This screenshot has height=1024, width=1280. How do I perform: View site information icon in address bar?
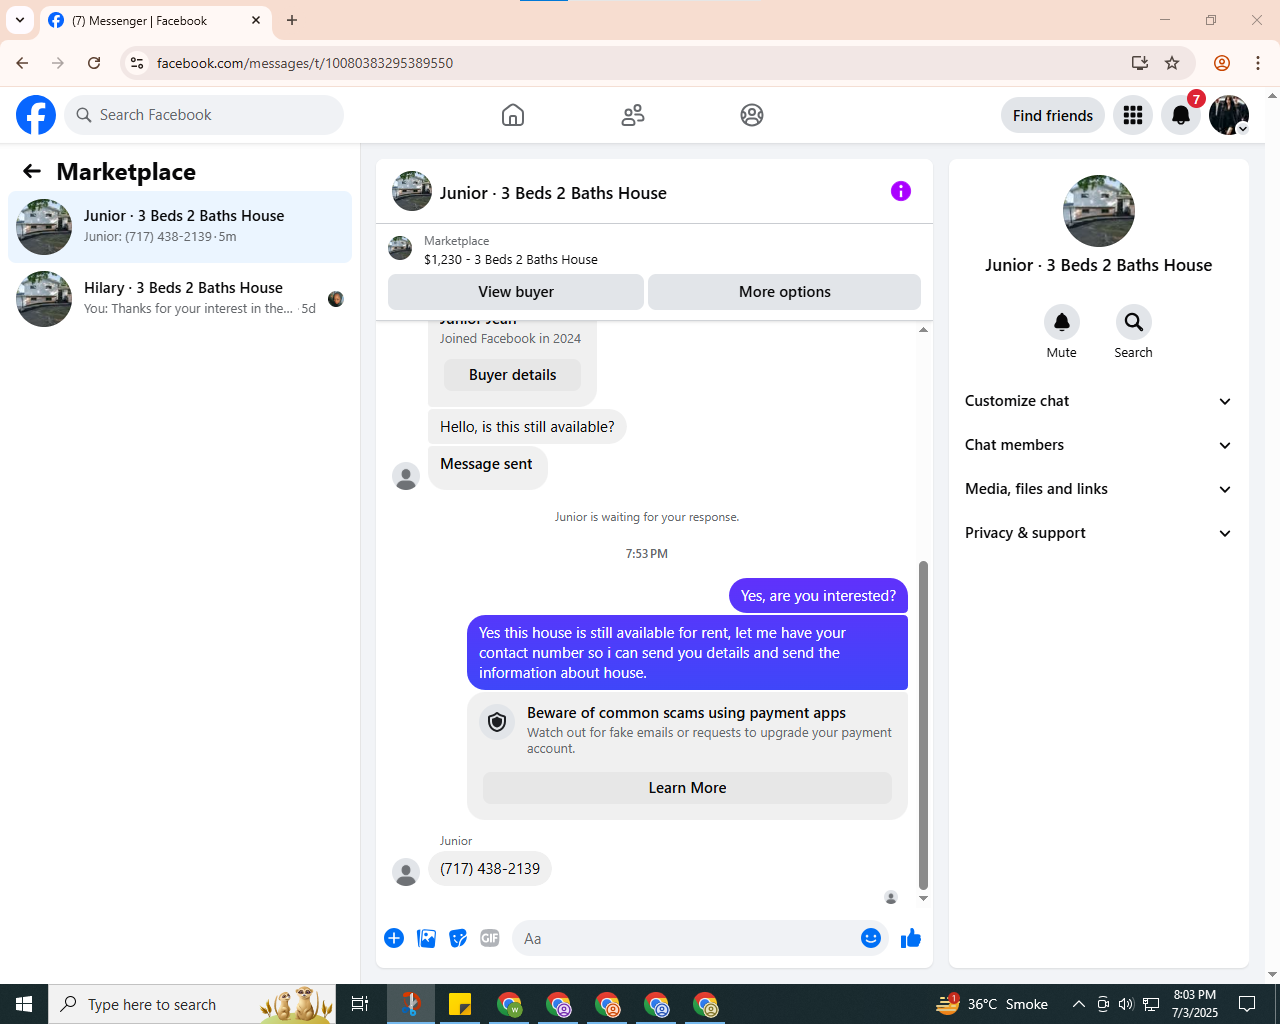coord(137,63)
